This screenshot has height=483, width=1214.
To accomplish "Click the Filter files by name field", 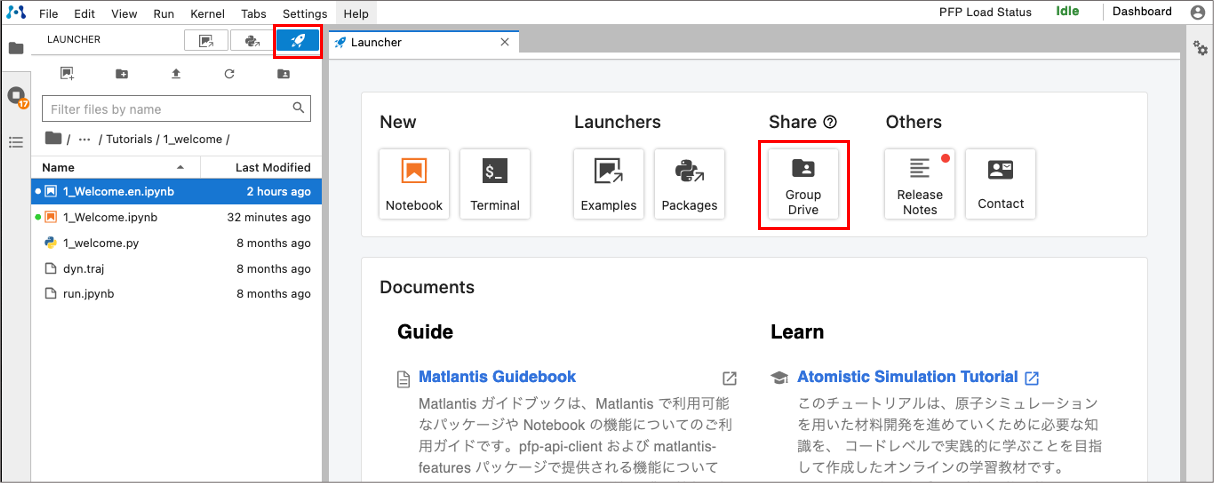I will click(165, 109).
